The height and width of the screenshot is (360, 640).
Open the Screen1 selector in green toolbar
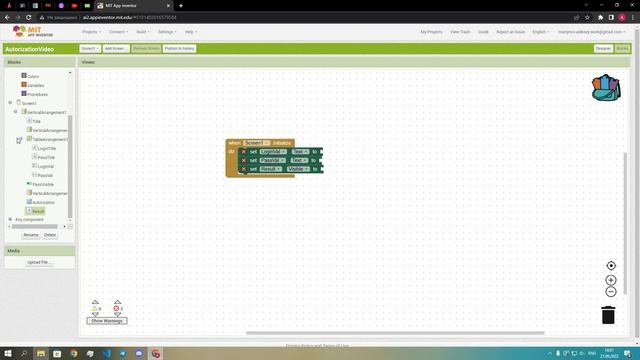point(90,49)
